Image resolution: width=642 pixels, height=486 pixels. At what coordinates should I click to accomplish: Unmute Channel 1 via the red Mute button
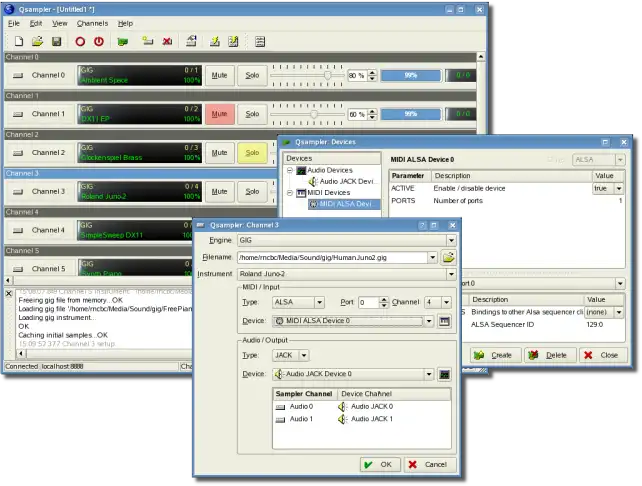click(219, 114)
